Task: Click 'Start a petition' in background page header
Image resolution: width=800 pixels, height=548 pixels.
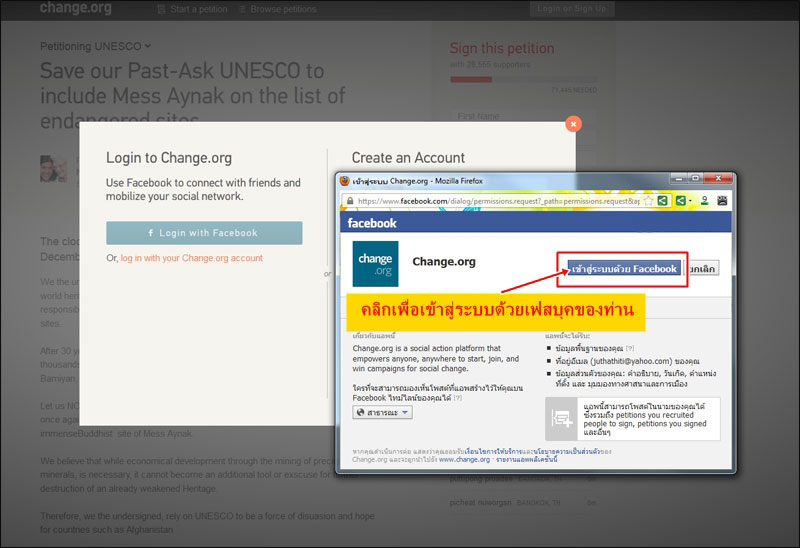Action: 193,9
